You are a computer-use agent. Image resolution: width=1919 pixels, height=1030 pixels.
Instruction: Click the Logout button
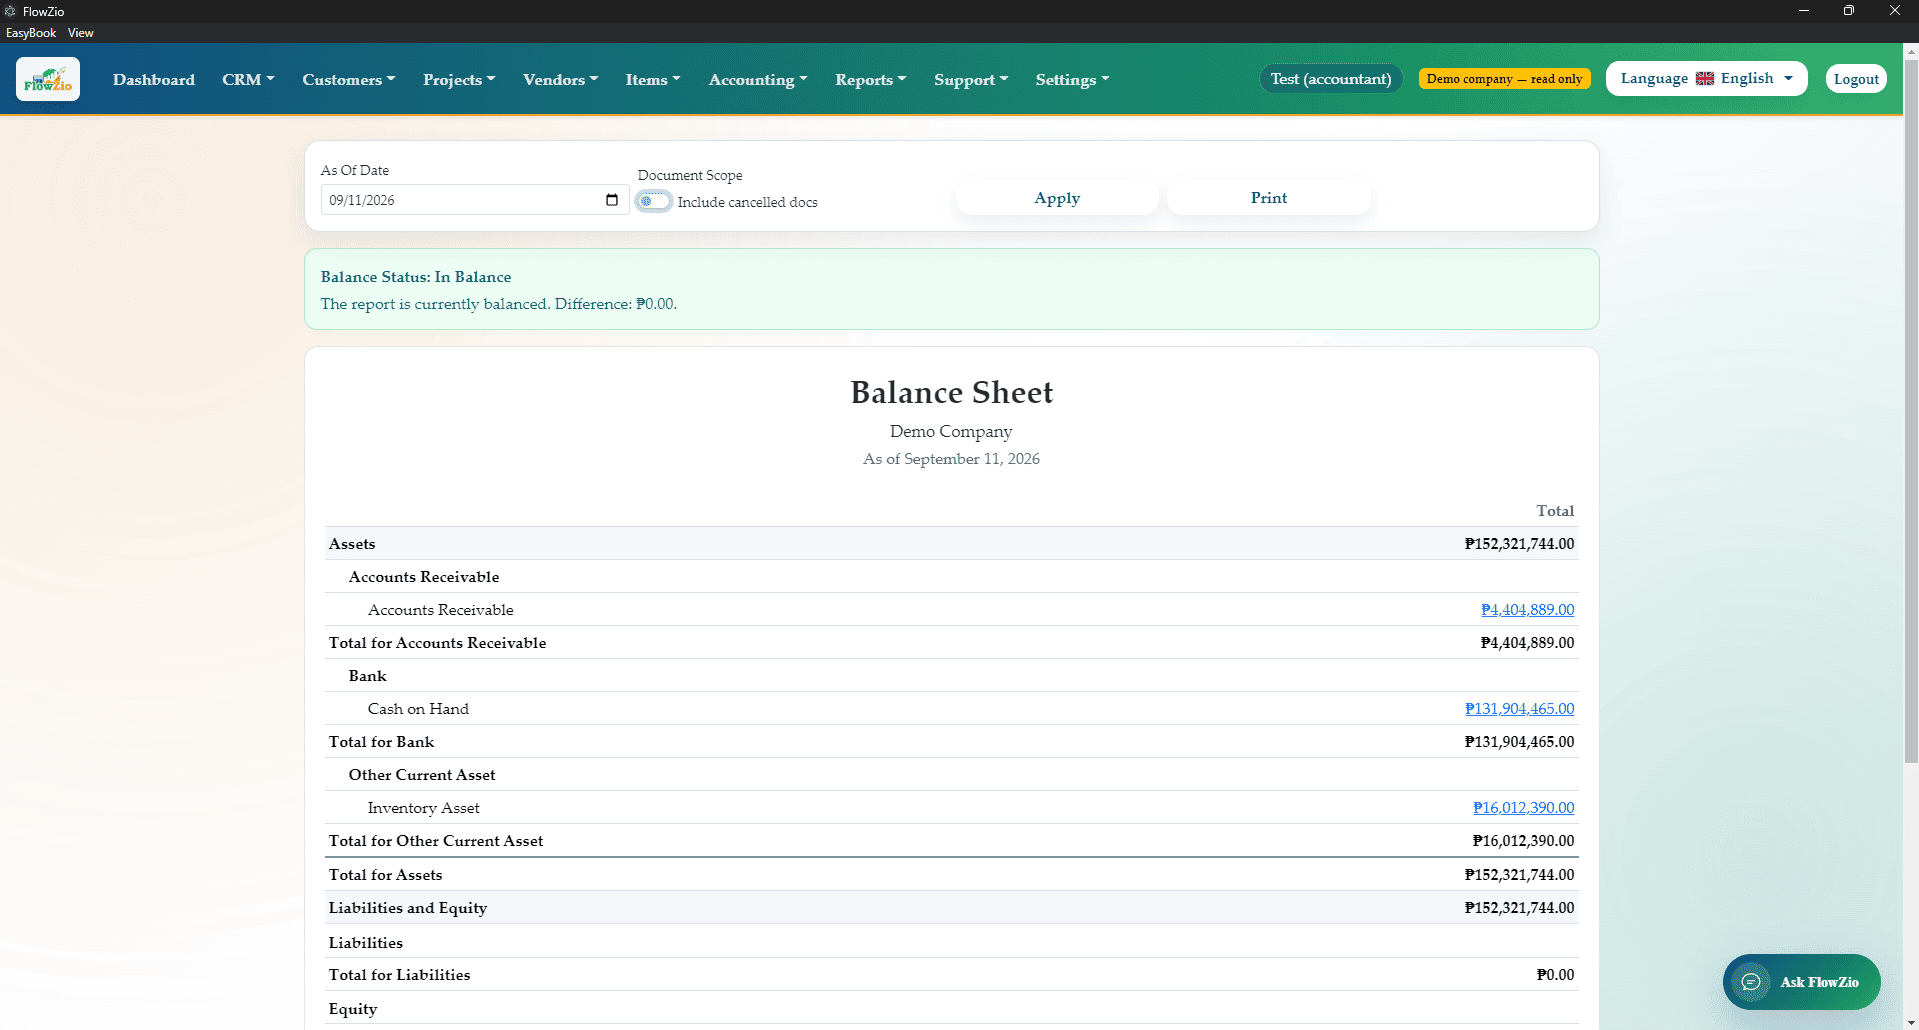point(1856,79)
